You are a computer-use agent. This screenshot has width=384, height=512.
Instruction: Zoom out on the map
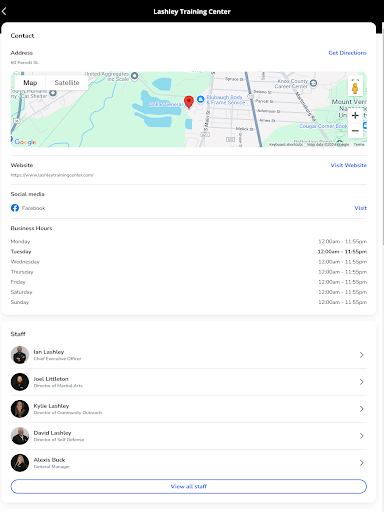coord(355,131)
